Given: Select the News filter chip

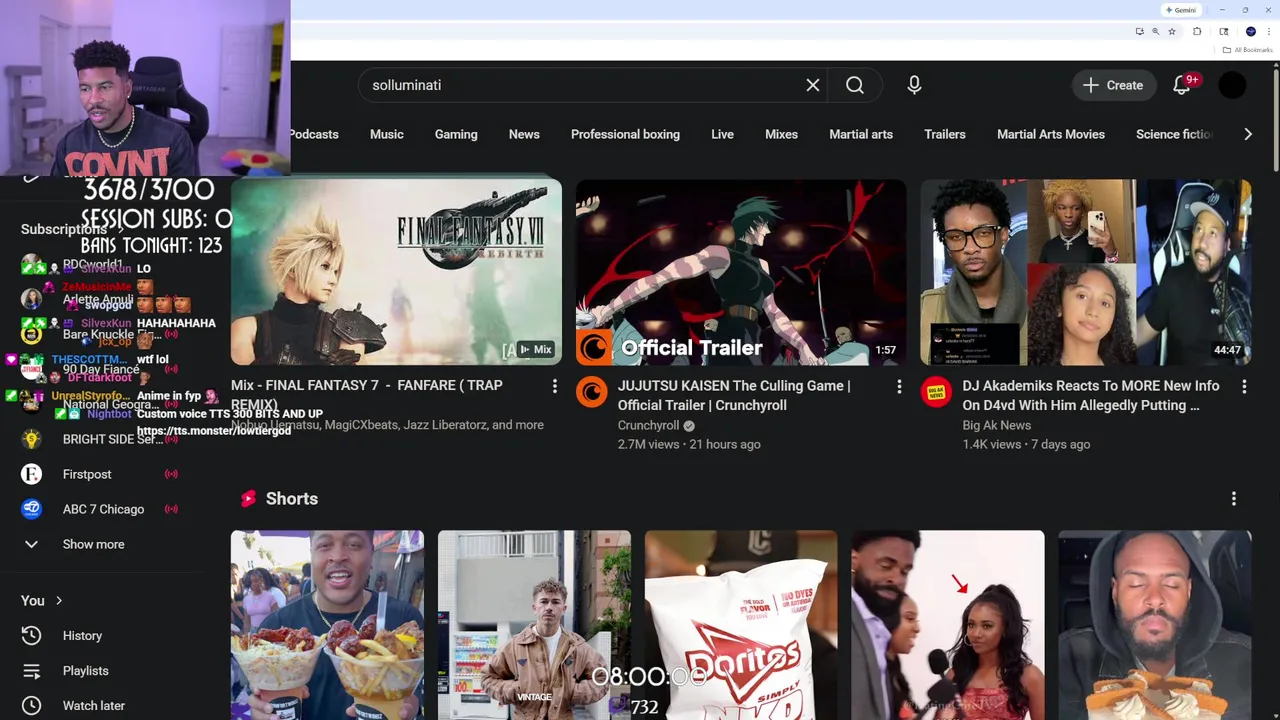Looking at the screenshot, I should pos(524,134).
